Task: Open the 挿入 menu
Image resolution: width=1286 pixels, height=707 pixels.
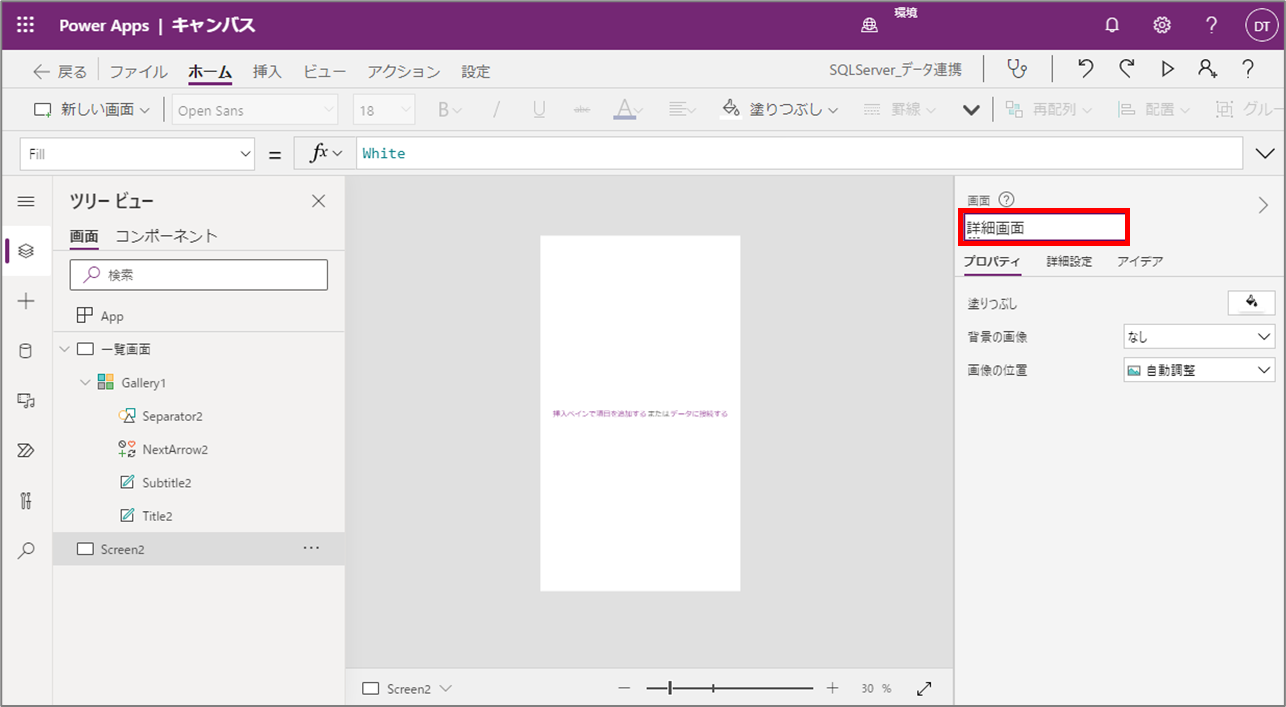Action: 267,72
